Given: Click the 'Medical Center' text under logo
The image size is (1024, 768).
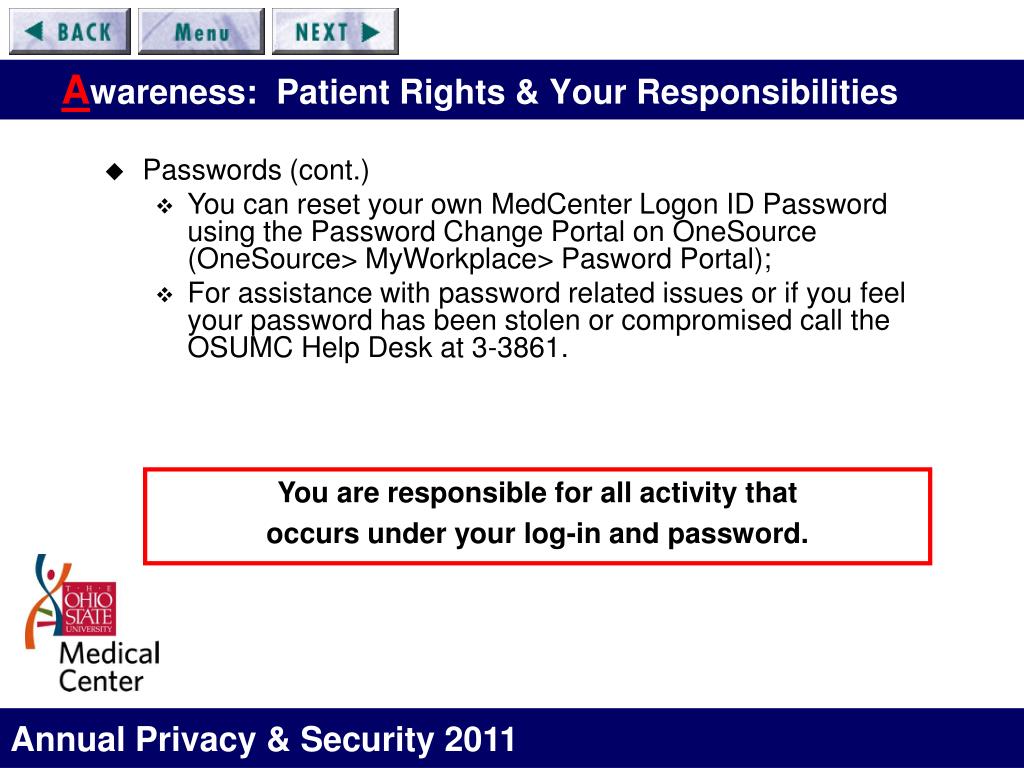Looking at the screenshot, I should click(109, 667).
